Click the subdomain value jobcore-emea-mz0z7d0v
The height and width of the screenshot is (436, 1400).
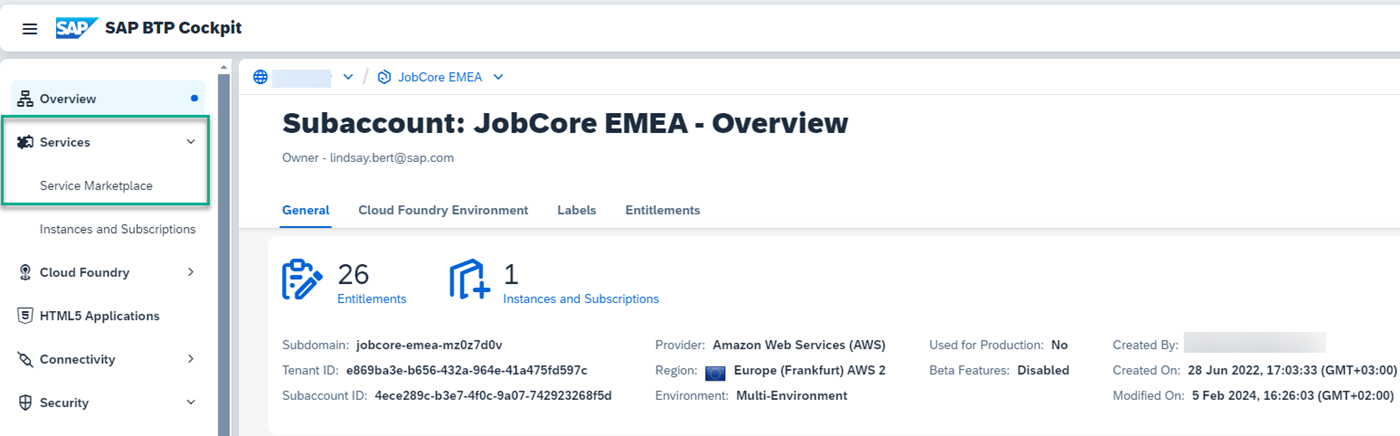pyautogui.click(x=429, y=345)
